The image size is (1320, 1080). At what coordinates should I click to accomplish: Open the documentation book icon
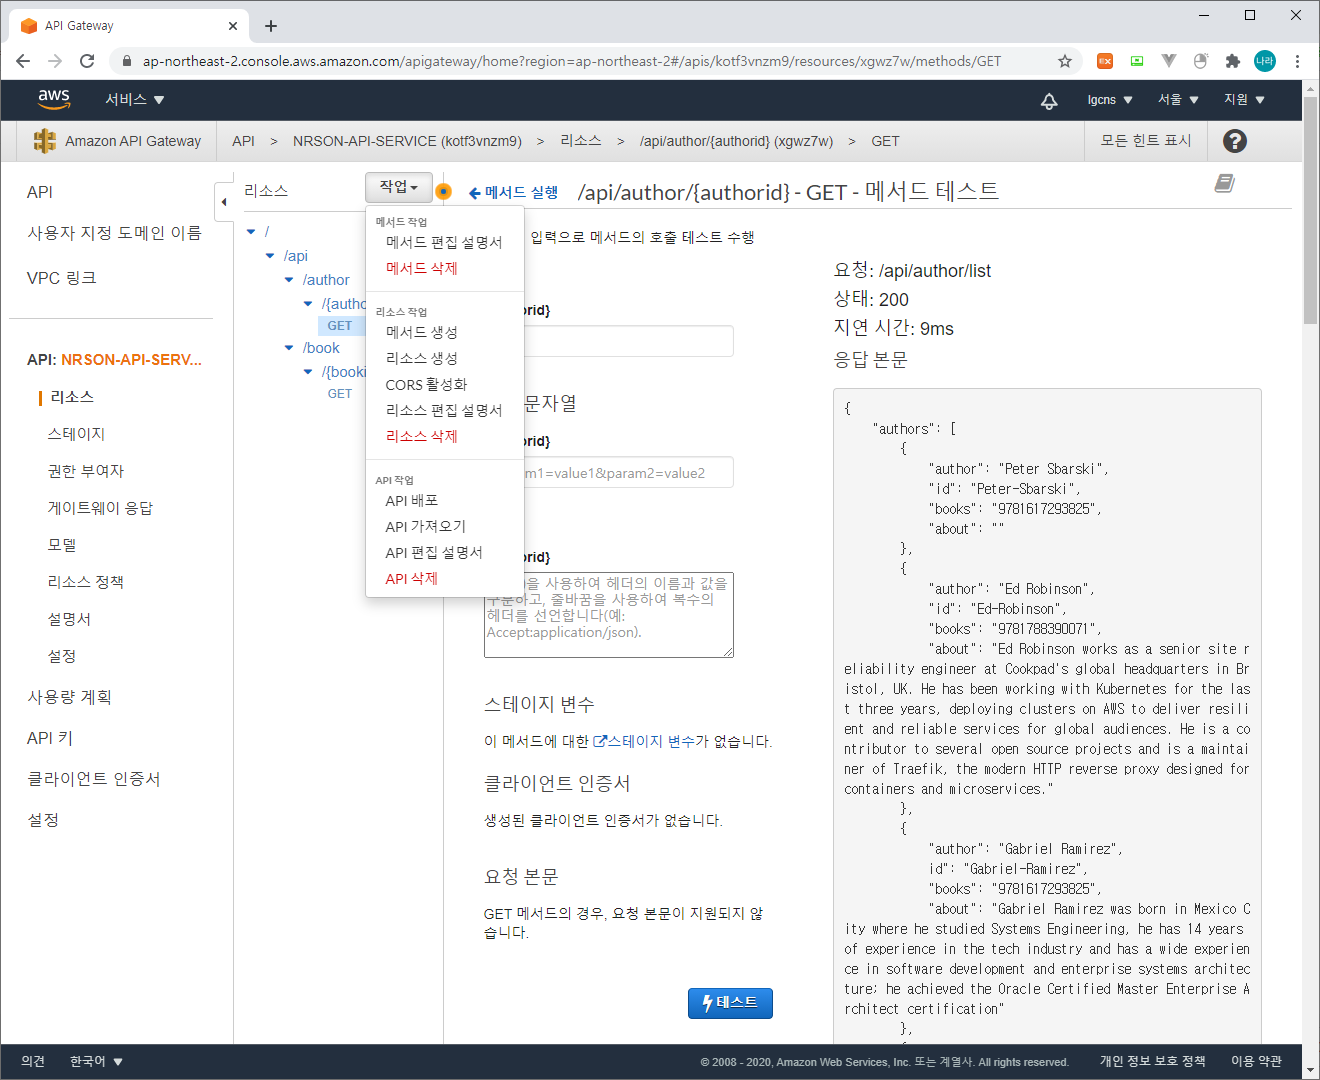click(x=1224, y=183)
